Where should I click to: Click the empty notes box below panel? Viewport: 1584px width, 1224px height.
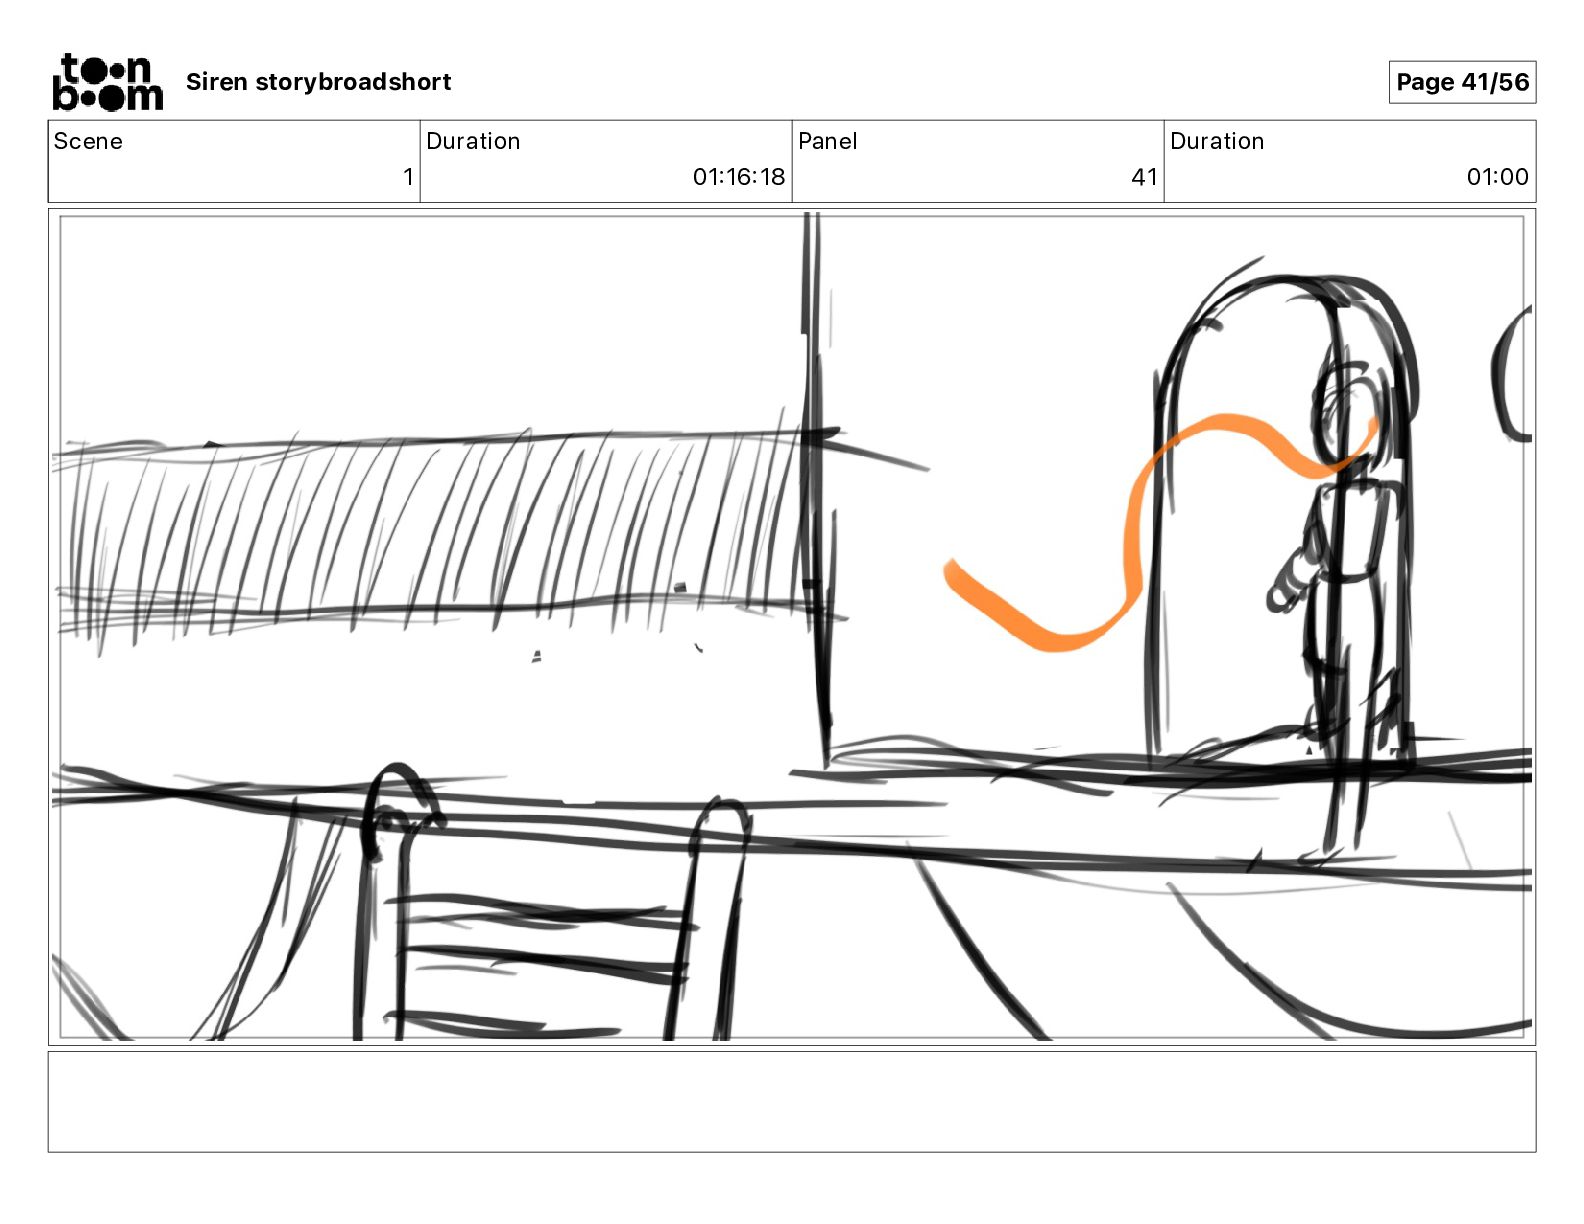[792, 1102]
